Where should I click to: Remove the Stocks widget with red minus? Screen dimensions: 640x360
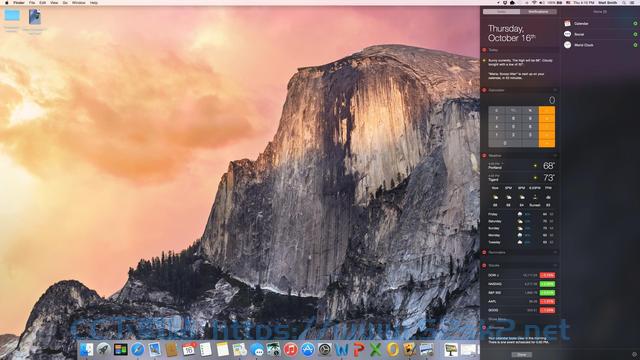[484, 265]
